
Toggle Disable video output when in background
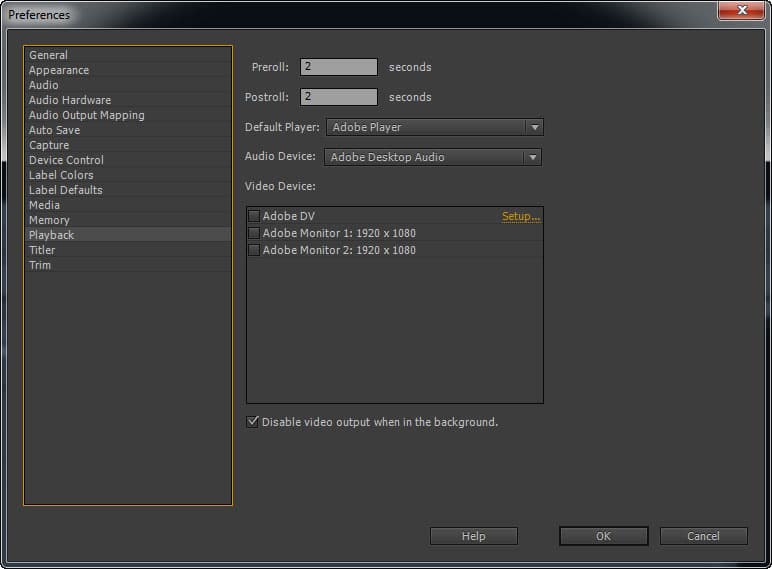(253, 422)
